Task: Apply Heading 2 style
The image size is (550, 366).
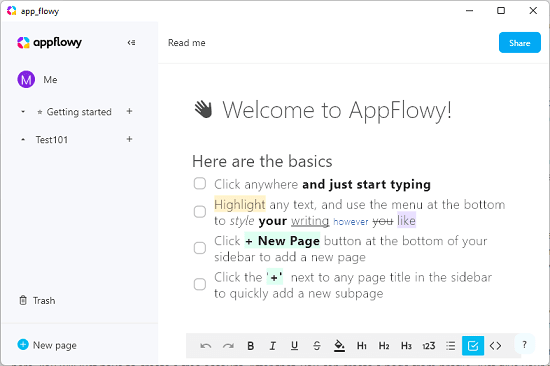Action: coord(384,346)
